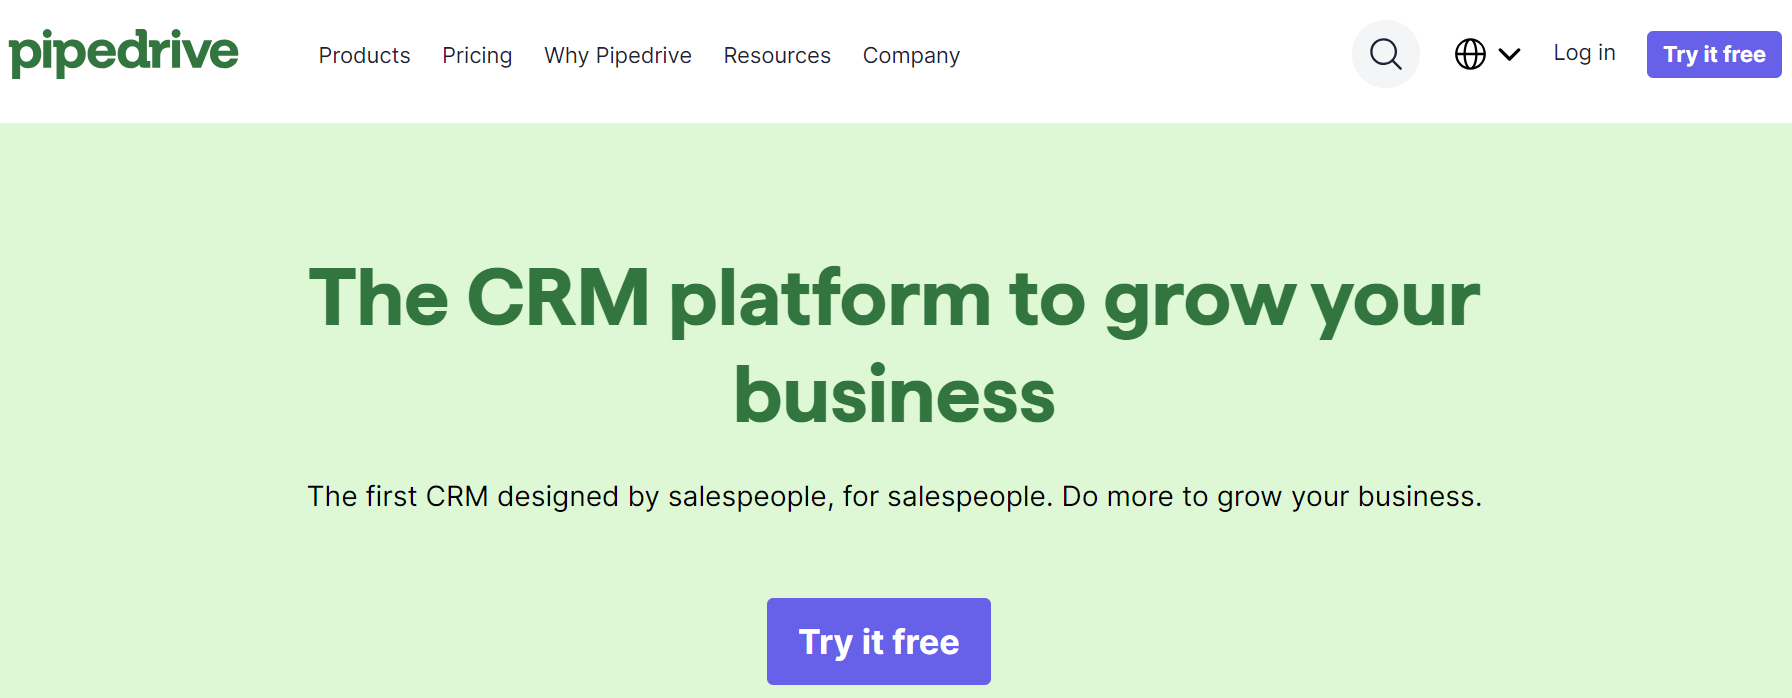Click the globe language icon
The image size is (1792, 698).
[x=1469, y=54]
